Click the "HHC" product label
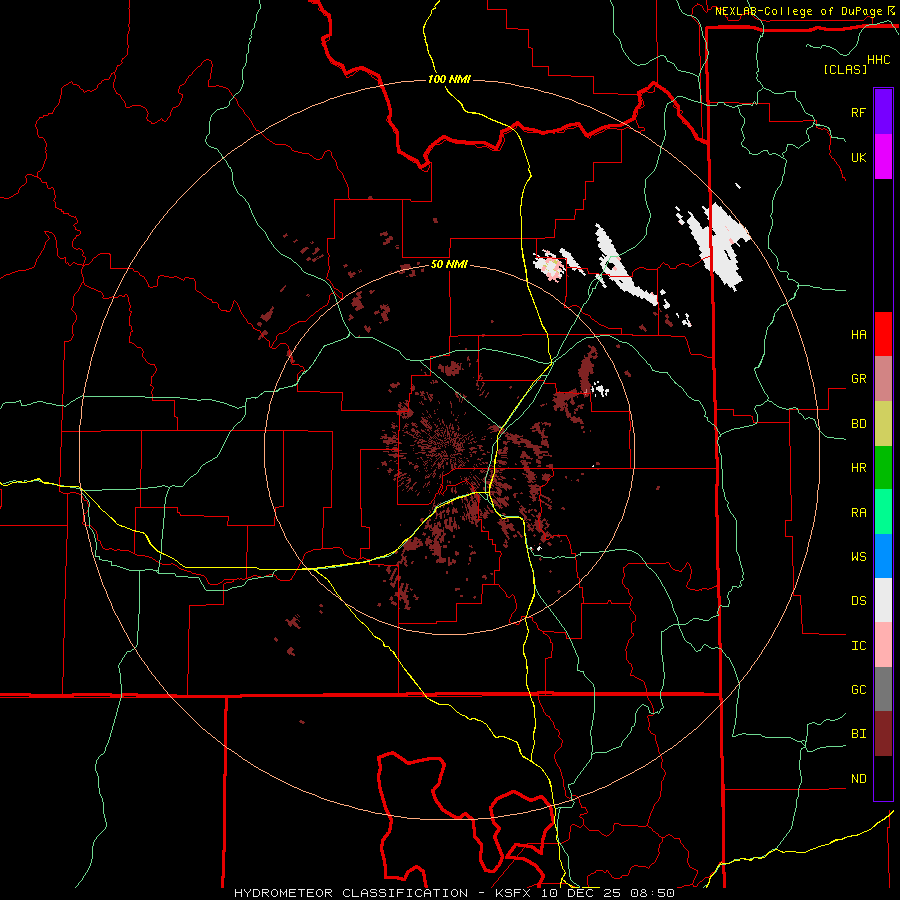Viewport: 900px width, 900px height. point(879,60)
